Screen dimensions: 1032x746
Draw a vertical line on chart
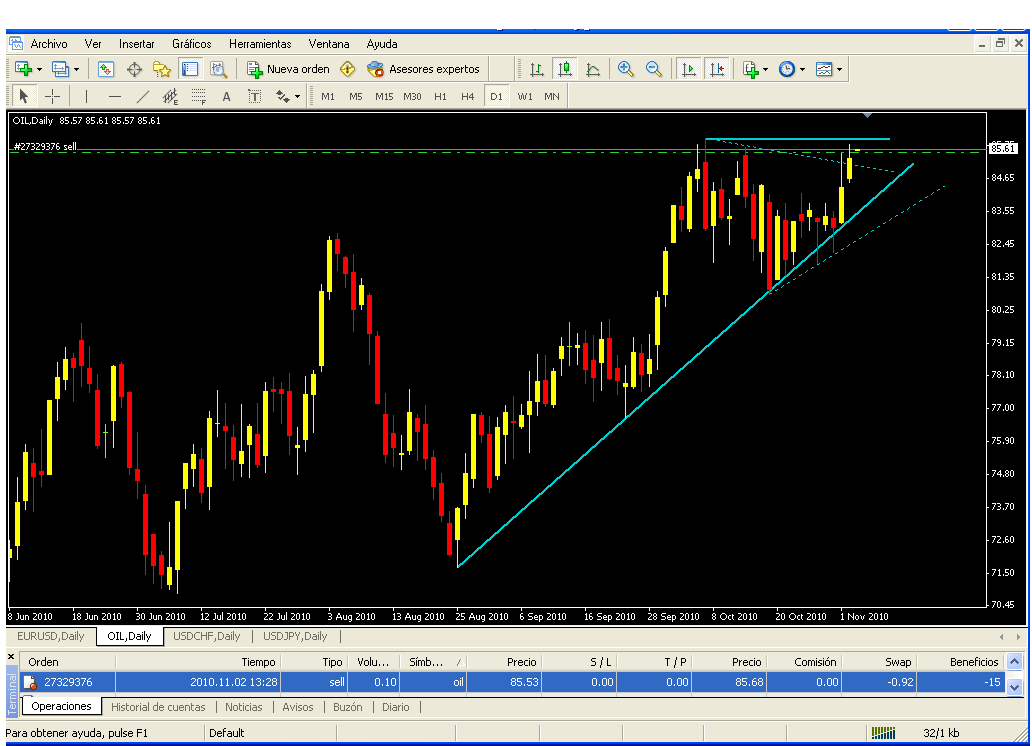click(x=86, y=97)
